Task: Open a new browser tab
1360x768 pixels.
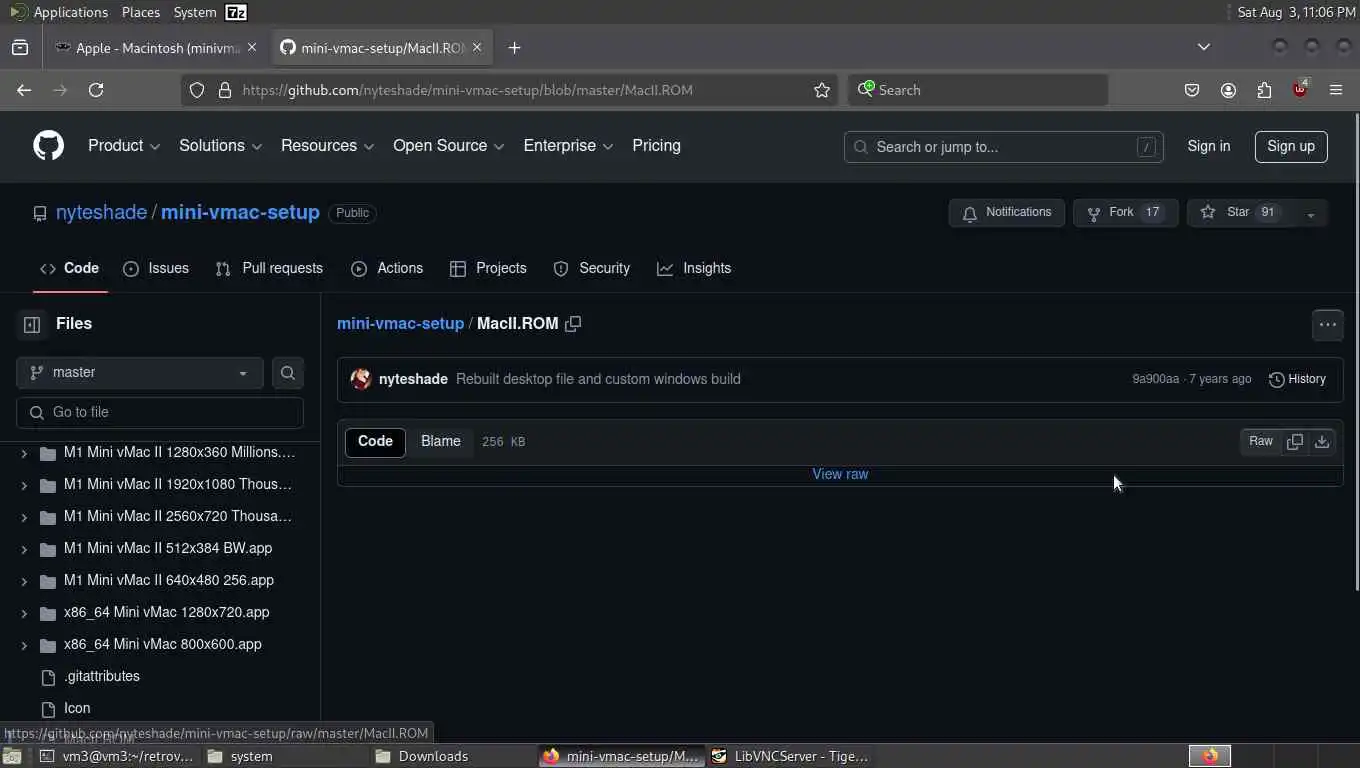Action: coord(514,47)
